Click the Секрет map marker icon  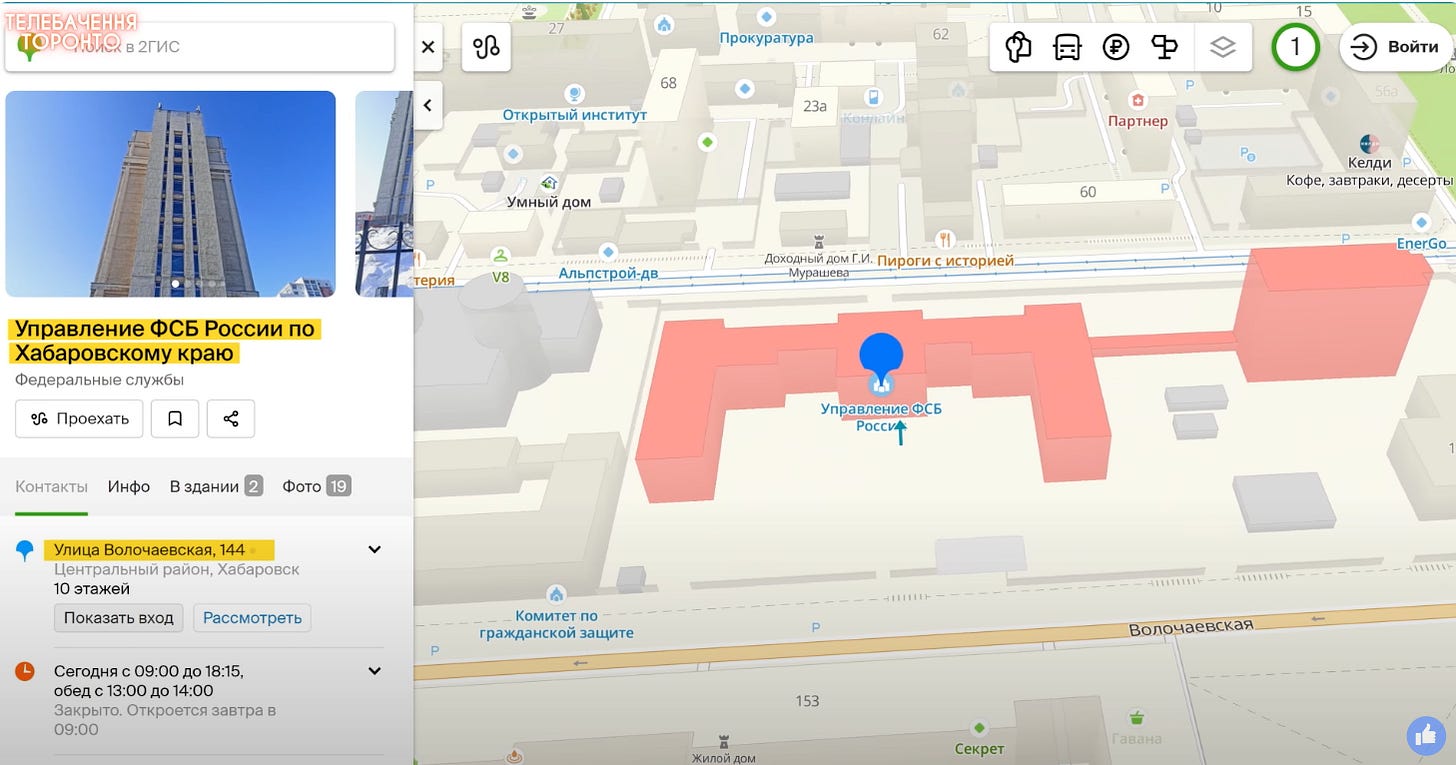point(979,728)
